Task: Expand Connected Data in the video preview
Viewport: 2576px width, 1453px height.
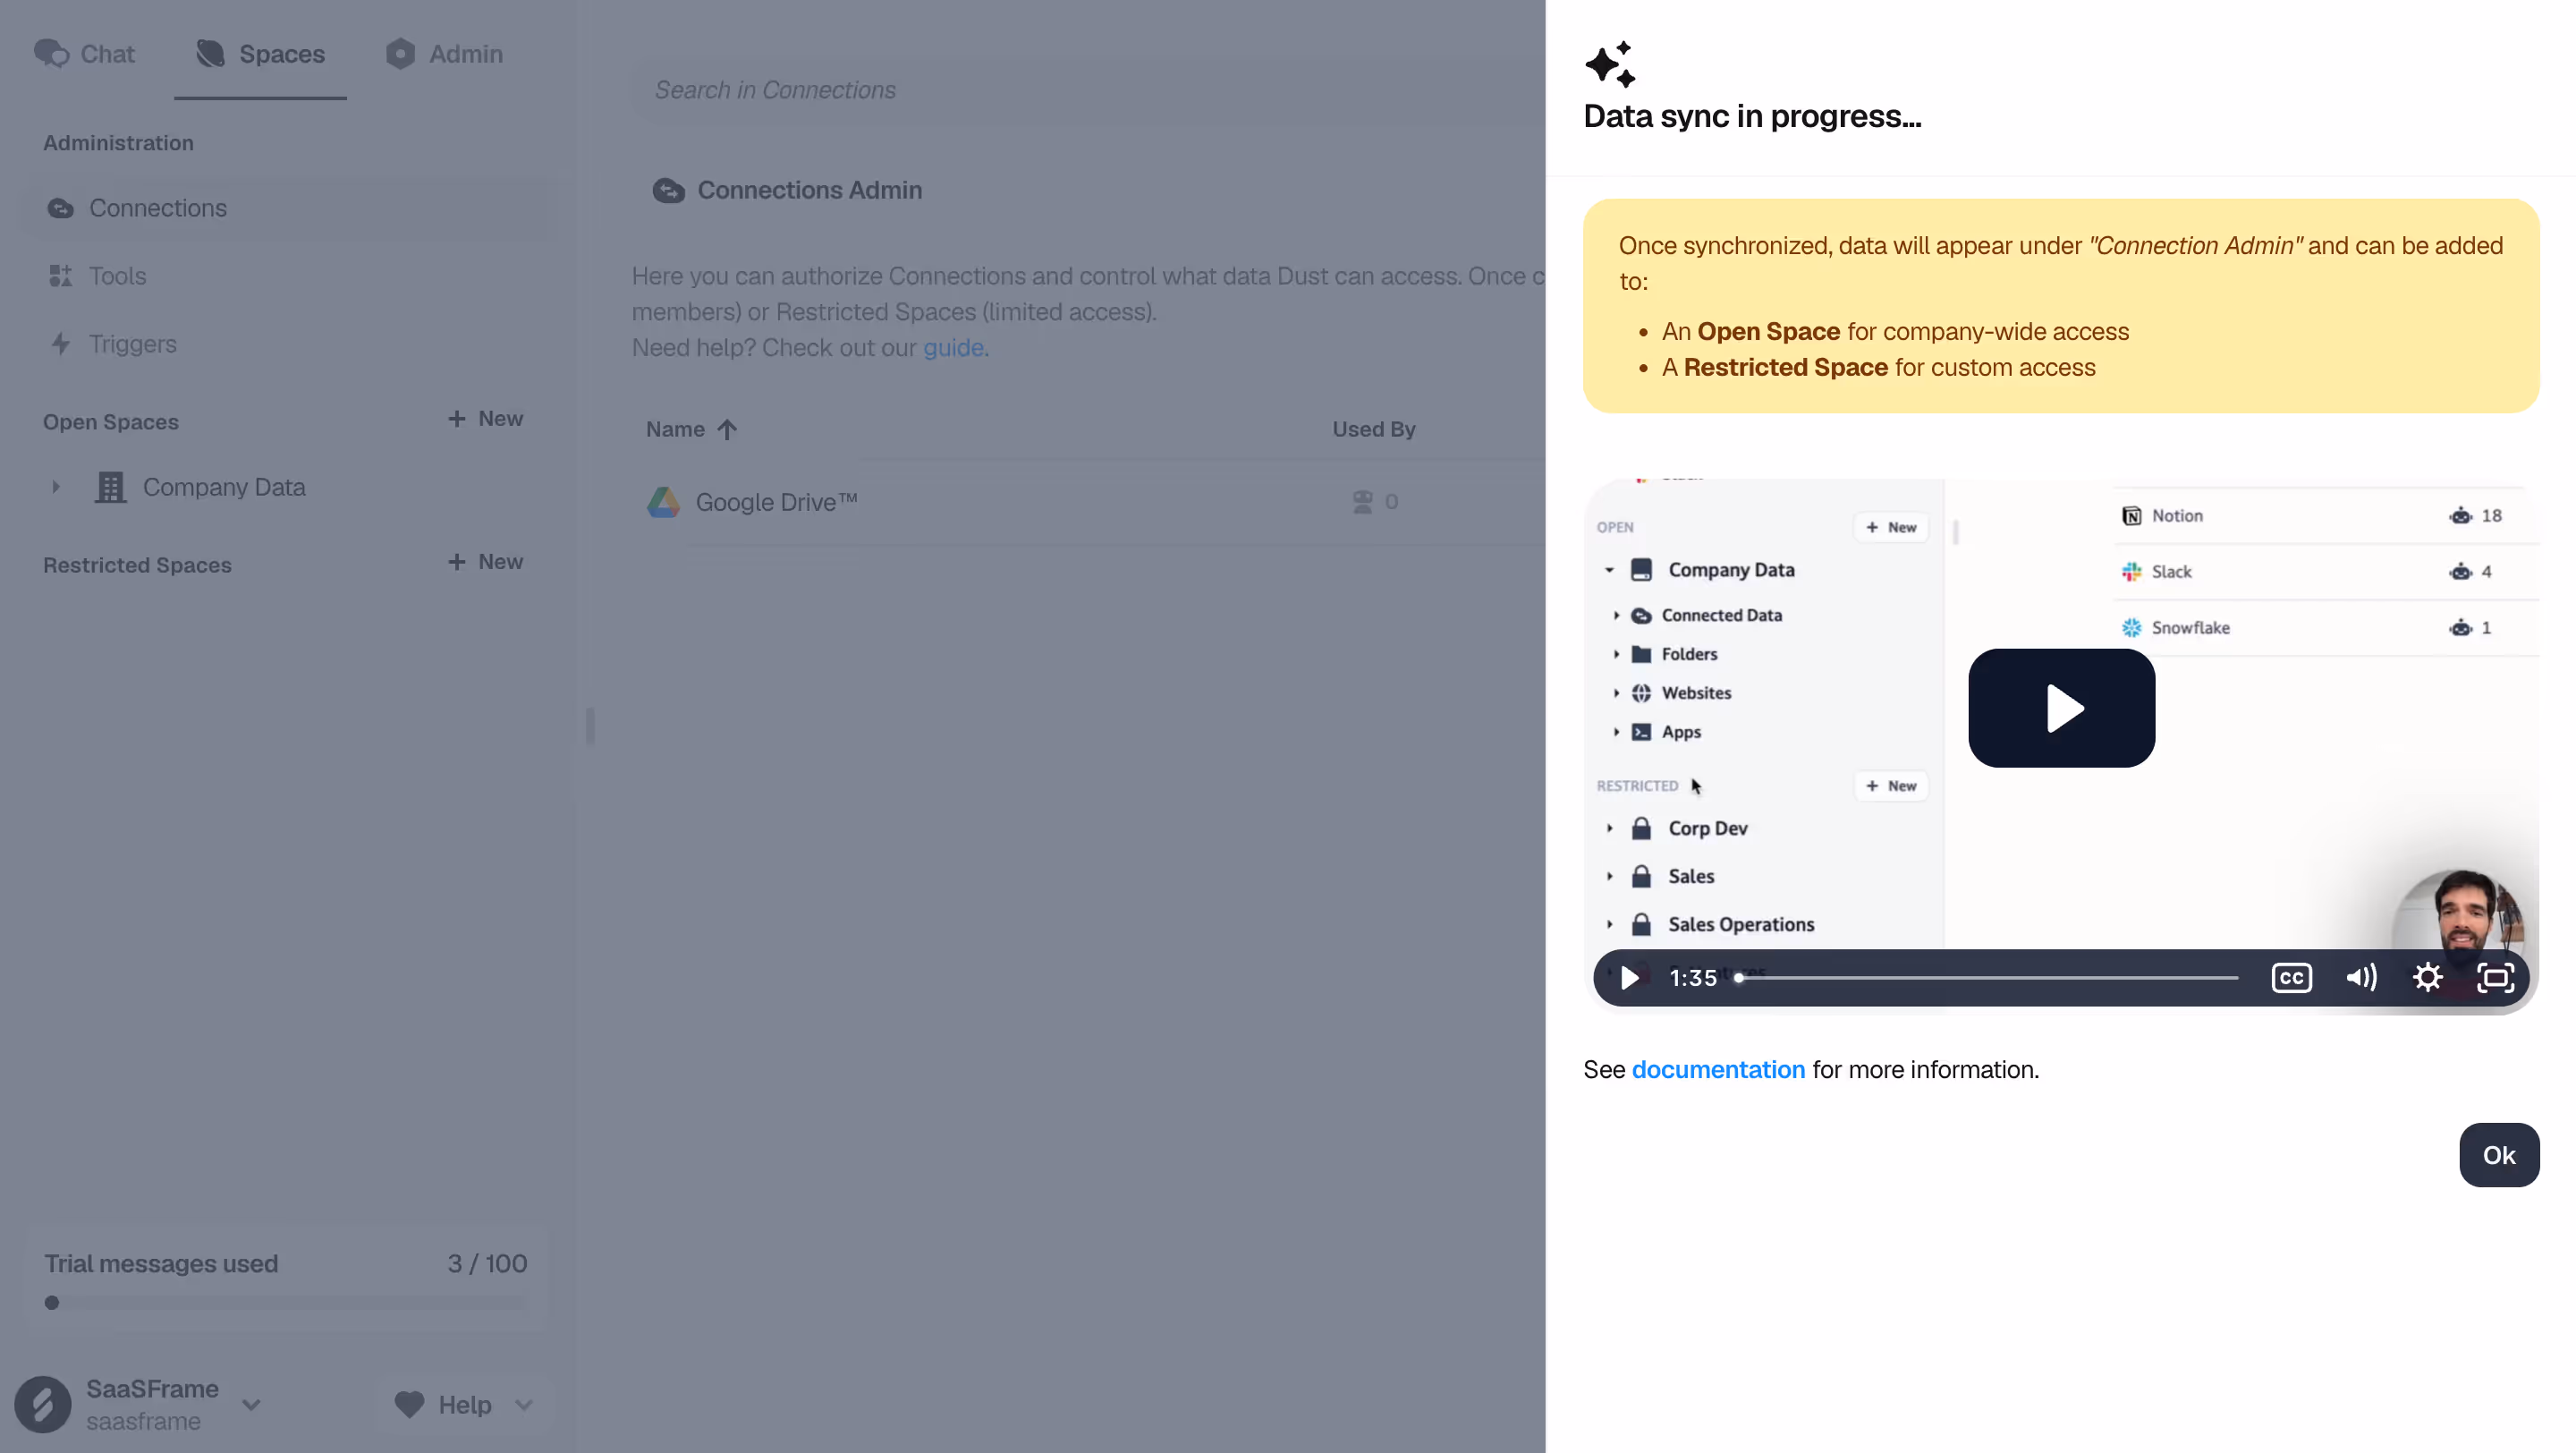Action: [1616, 615]
